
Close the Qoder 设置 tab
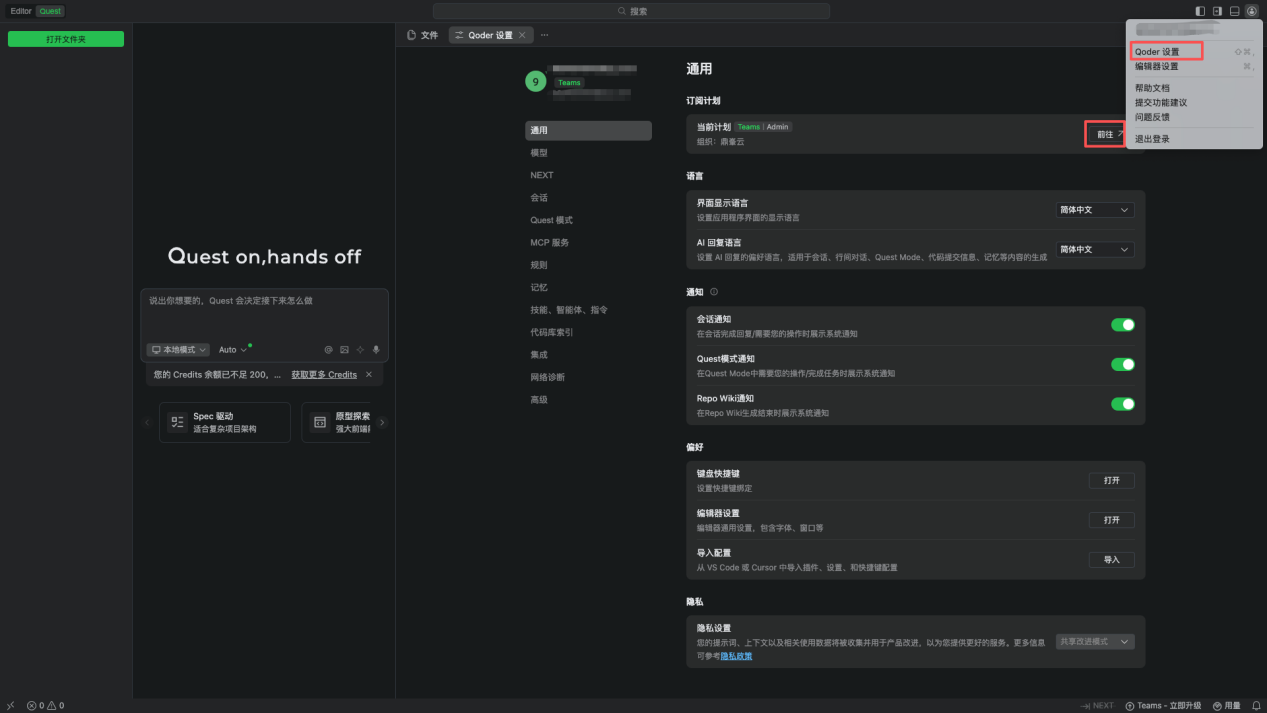pyautogui.click(x=522, y=35)
